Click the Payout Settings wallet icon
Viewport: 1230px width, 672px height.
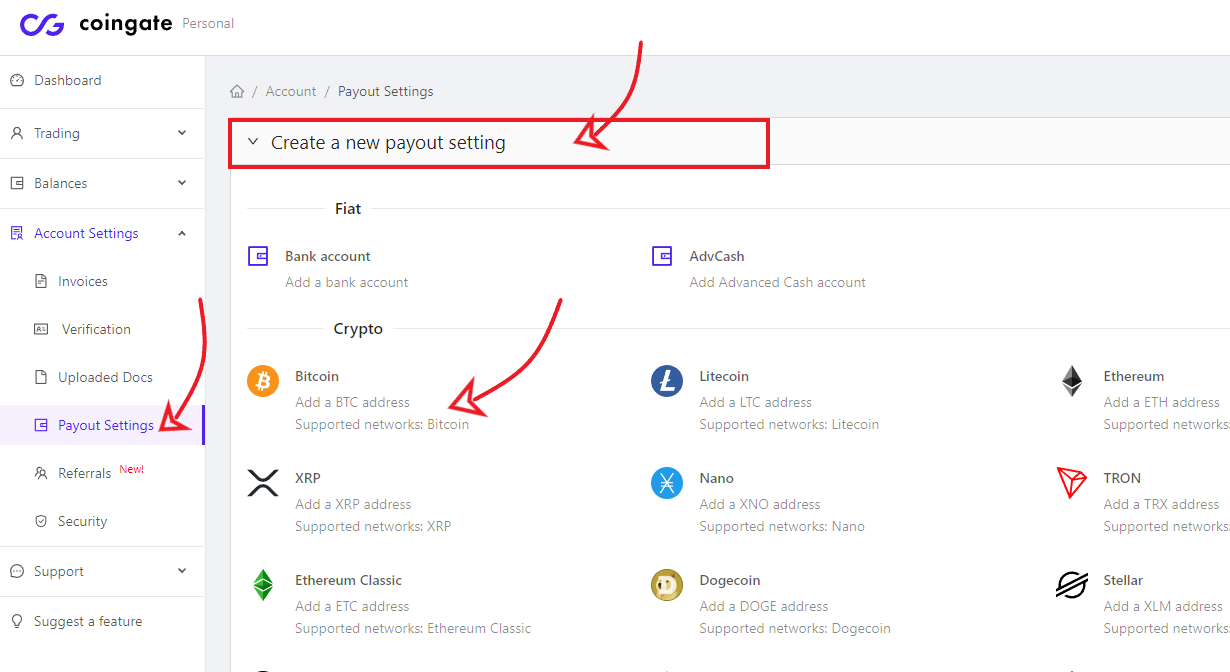(x=41, y=425)
